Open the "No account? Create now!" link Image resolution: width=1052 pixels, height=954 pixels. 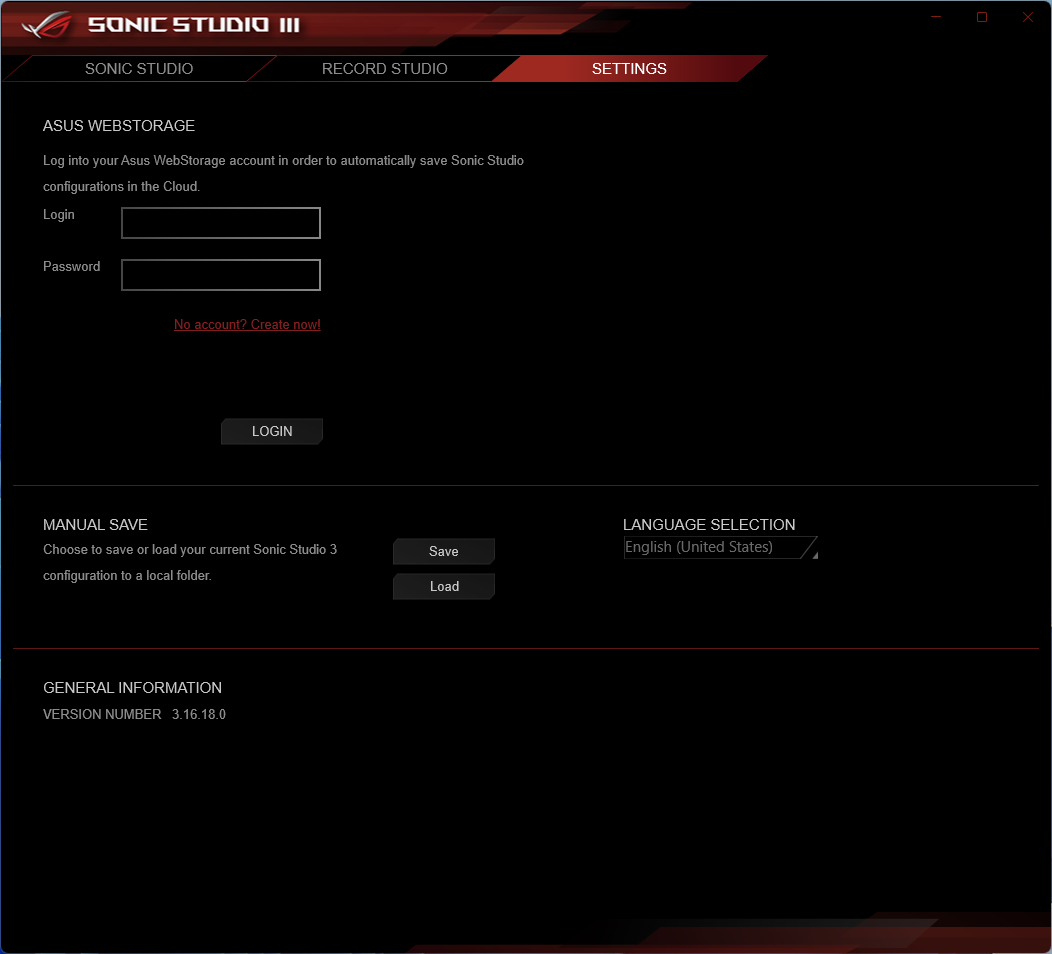(x=247, y=324)
